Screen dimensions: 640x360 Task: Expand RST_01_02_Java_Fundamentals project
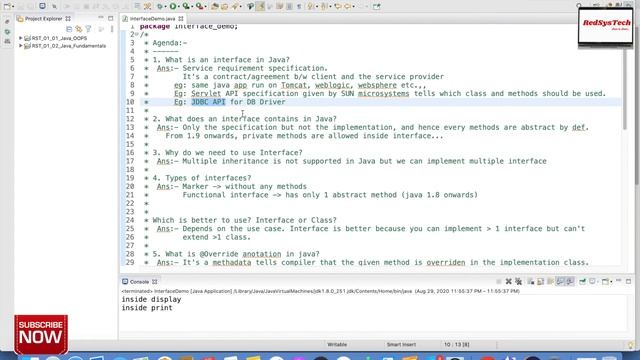coord(20,46)
